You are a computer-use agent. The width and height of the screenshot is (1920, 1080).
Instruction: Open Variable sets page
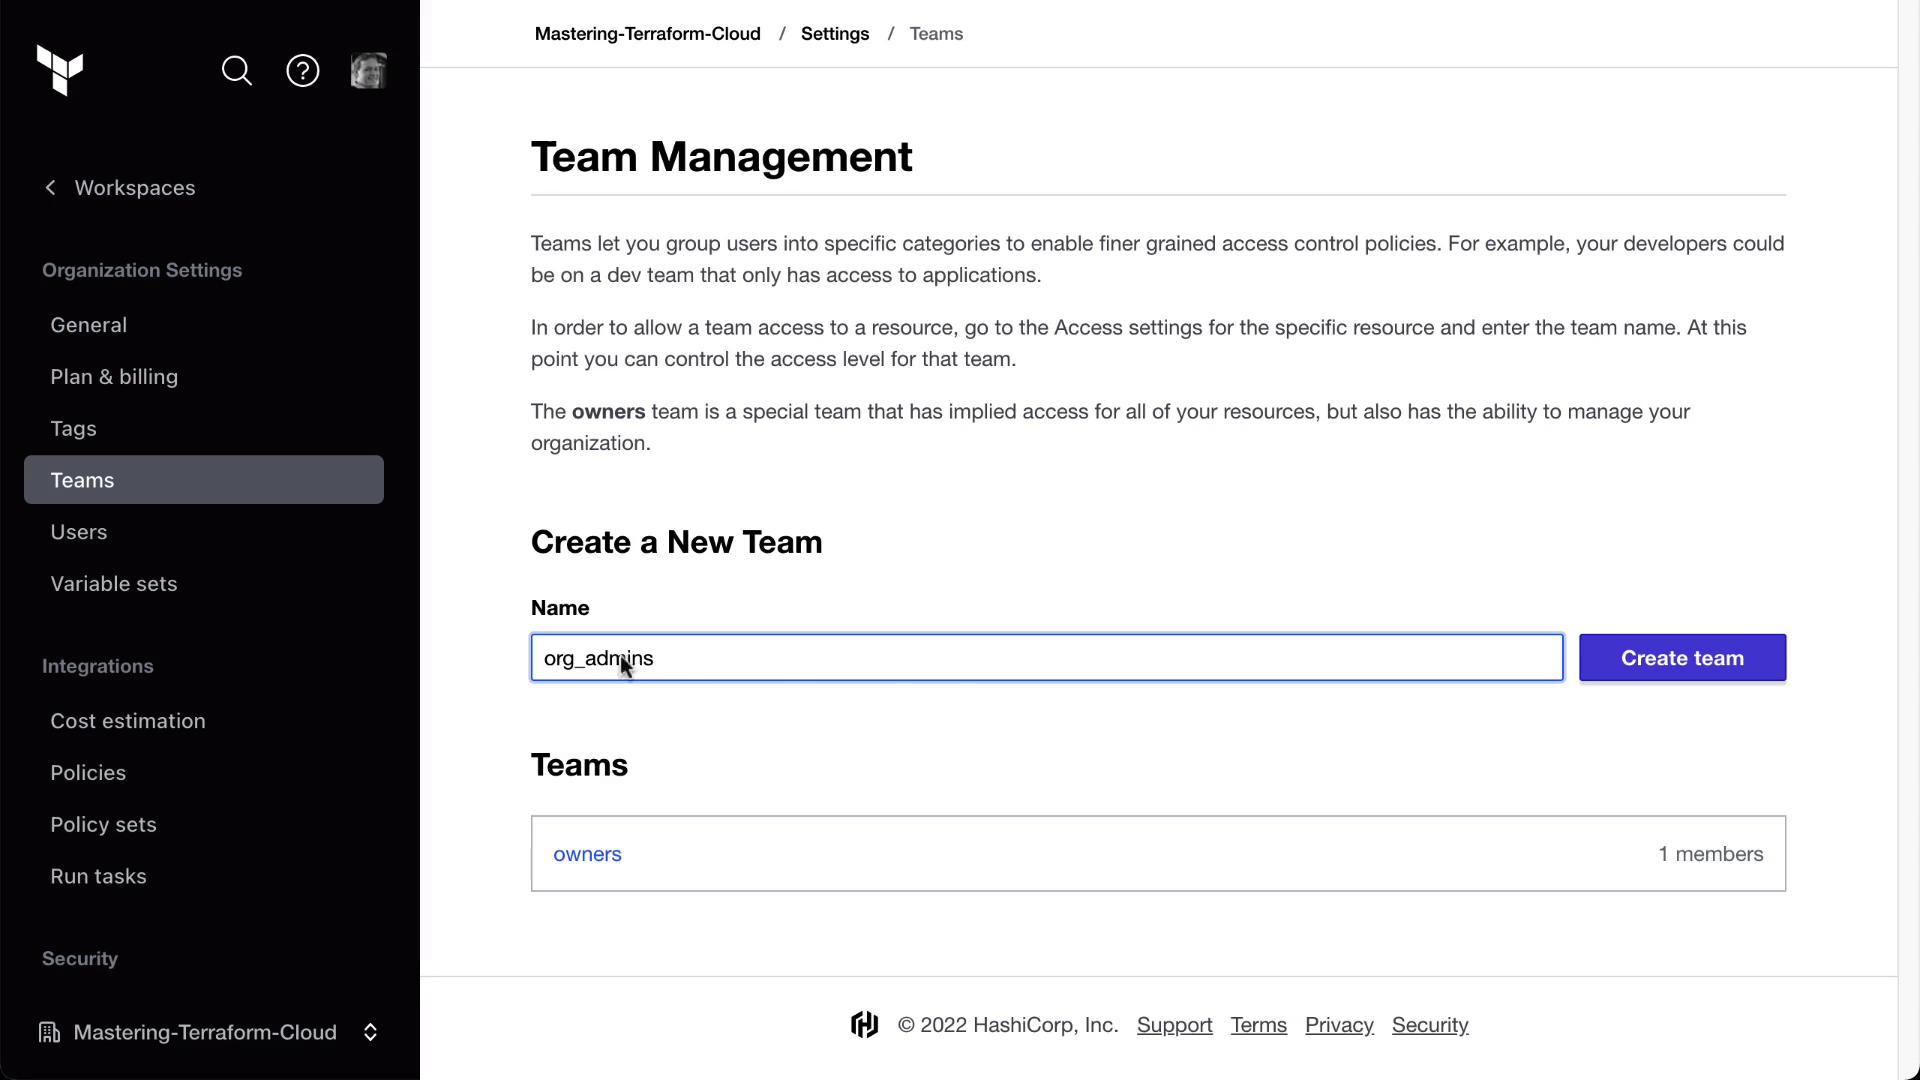[114, 584]
